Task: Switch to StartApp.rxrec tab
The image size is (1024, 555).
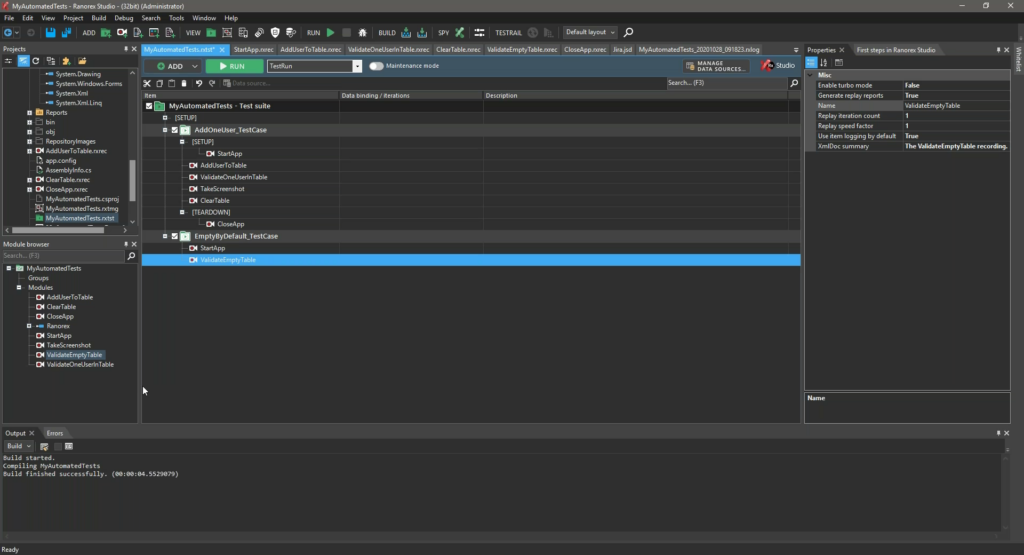Action: 253,50
